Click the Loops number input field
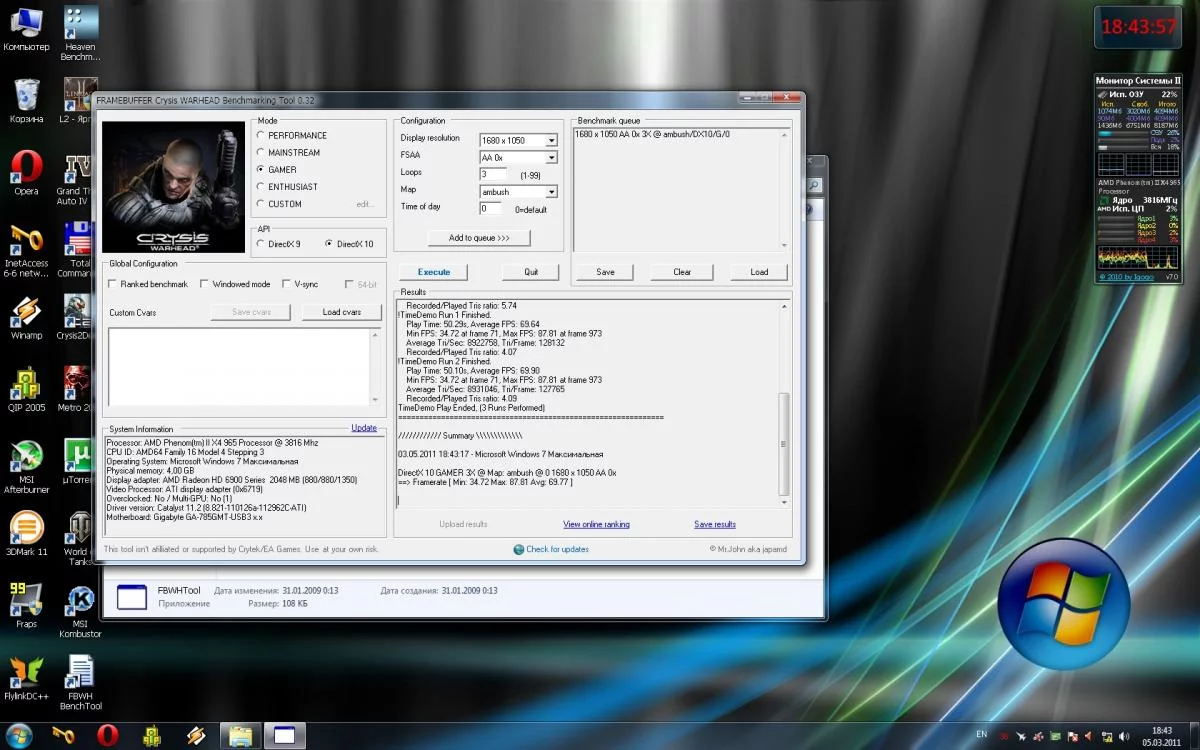The height and width of the screenshot is (750, 1200). [x=493, y=174]
